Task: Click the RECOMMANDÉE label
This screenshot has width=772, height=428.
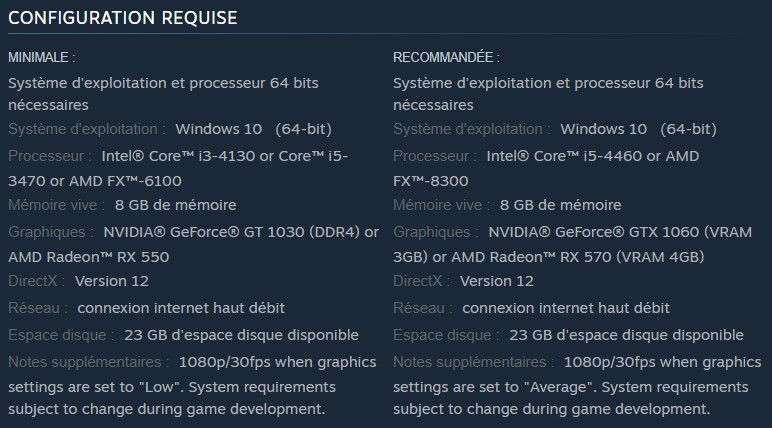Action: [x=446, y=57]
